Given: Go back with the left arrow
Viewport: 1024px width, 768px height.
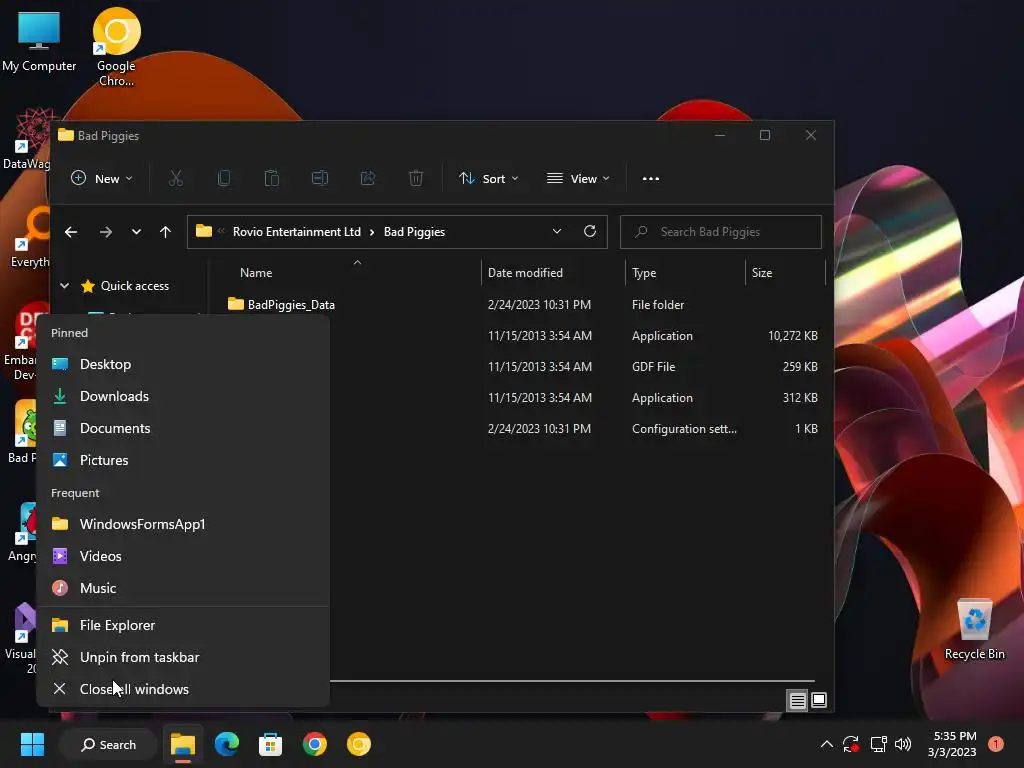Looking at the screenshot, I should pyautogui.click(x=71, y=232).
